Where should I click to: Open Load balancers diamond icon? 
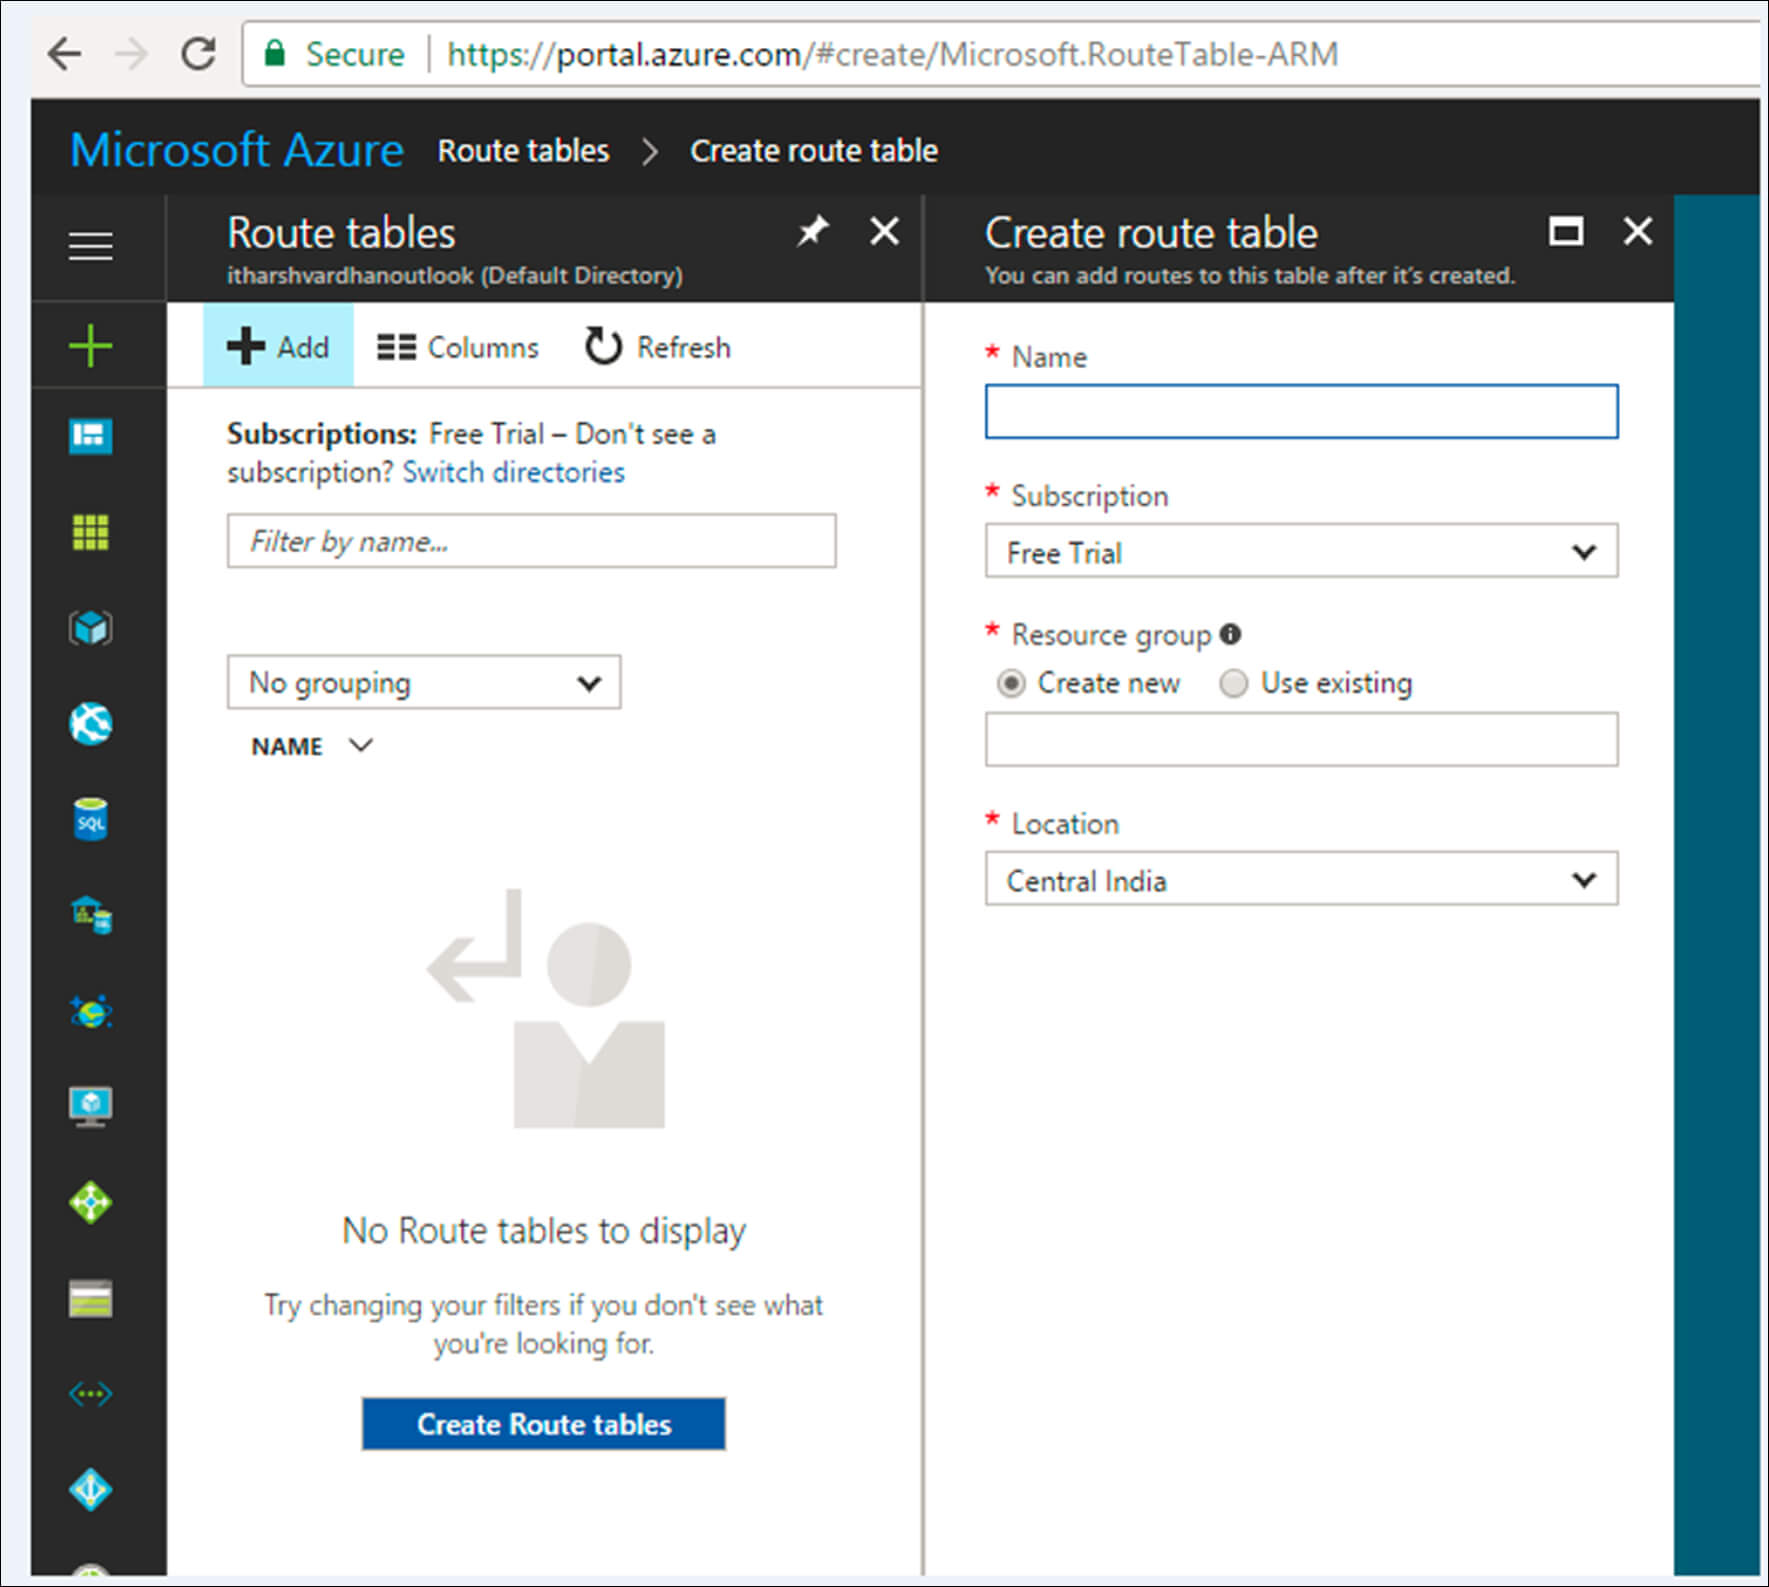pos(90,1202)
